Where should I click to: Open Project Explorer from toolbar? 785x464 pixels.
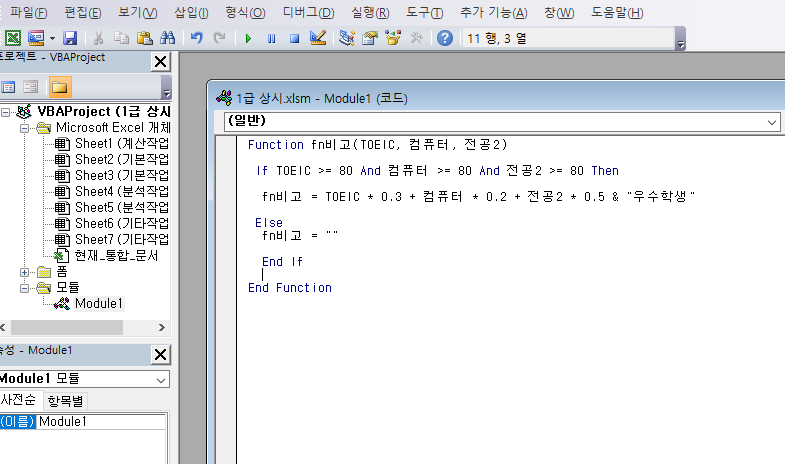click(347, 38)
